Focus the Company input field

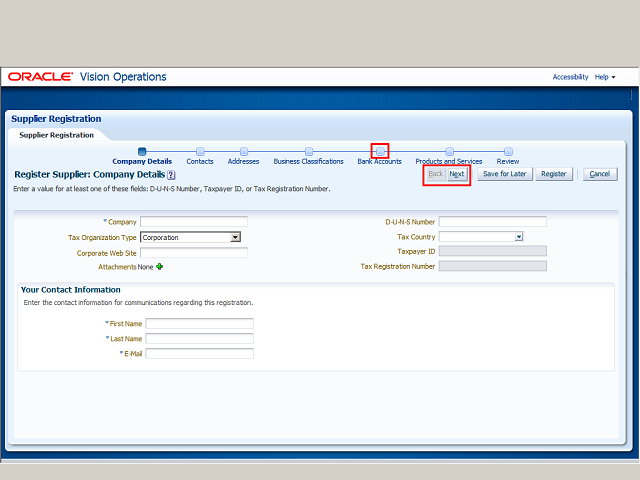click(x=194, y=222)
